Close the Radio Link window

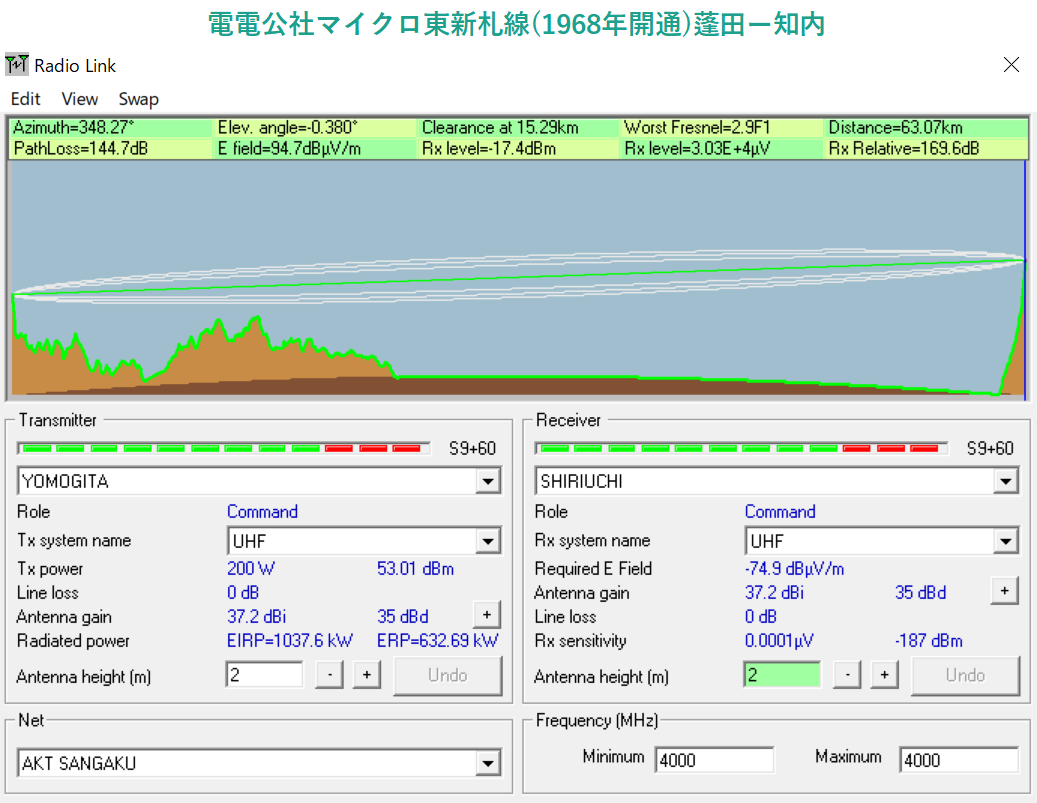click(x=1011, y=64)
